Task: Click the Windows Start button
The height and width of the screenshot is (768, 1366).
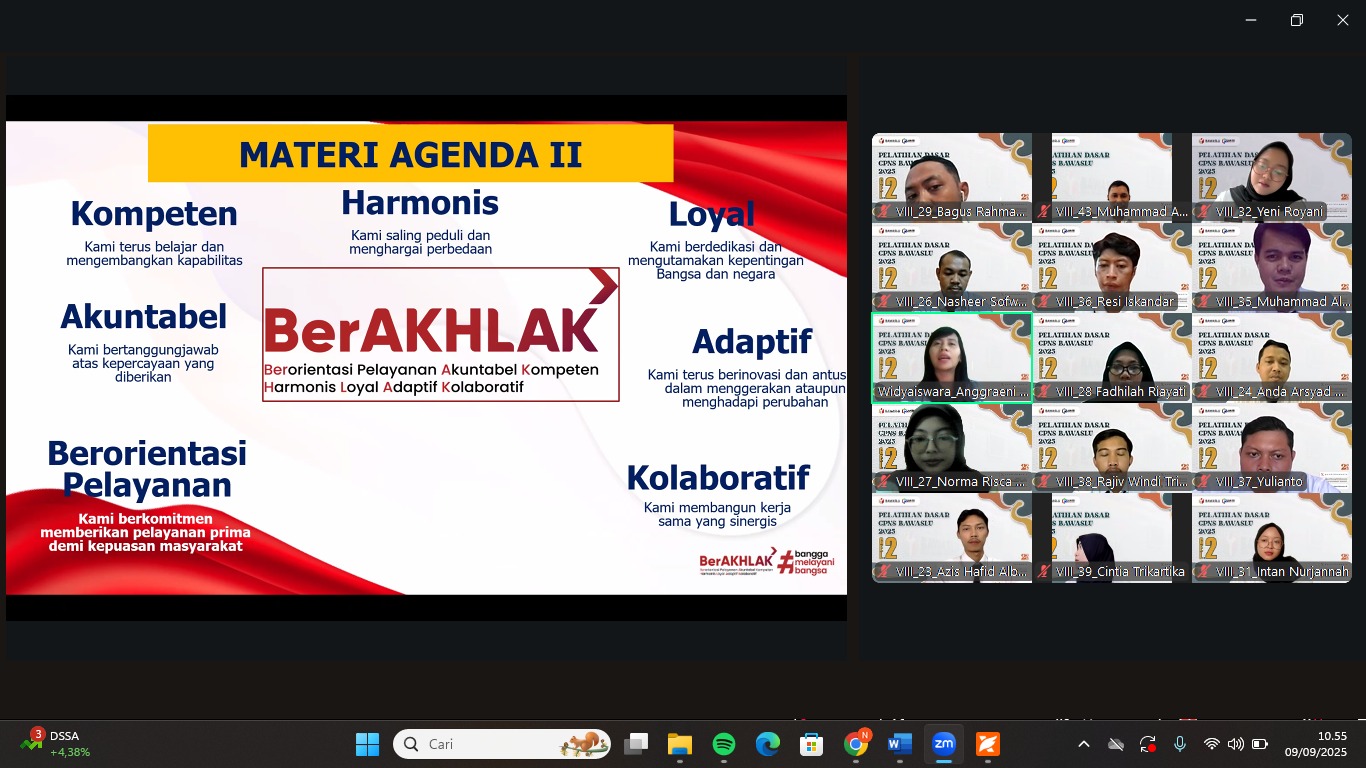Action: (x=367, y=744)
